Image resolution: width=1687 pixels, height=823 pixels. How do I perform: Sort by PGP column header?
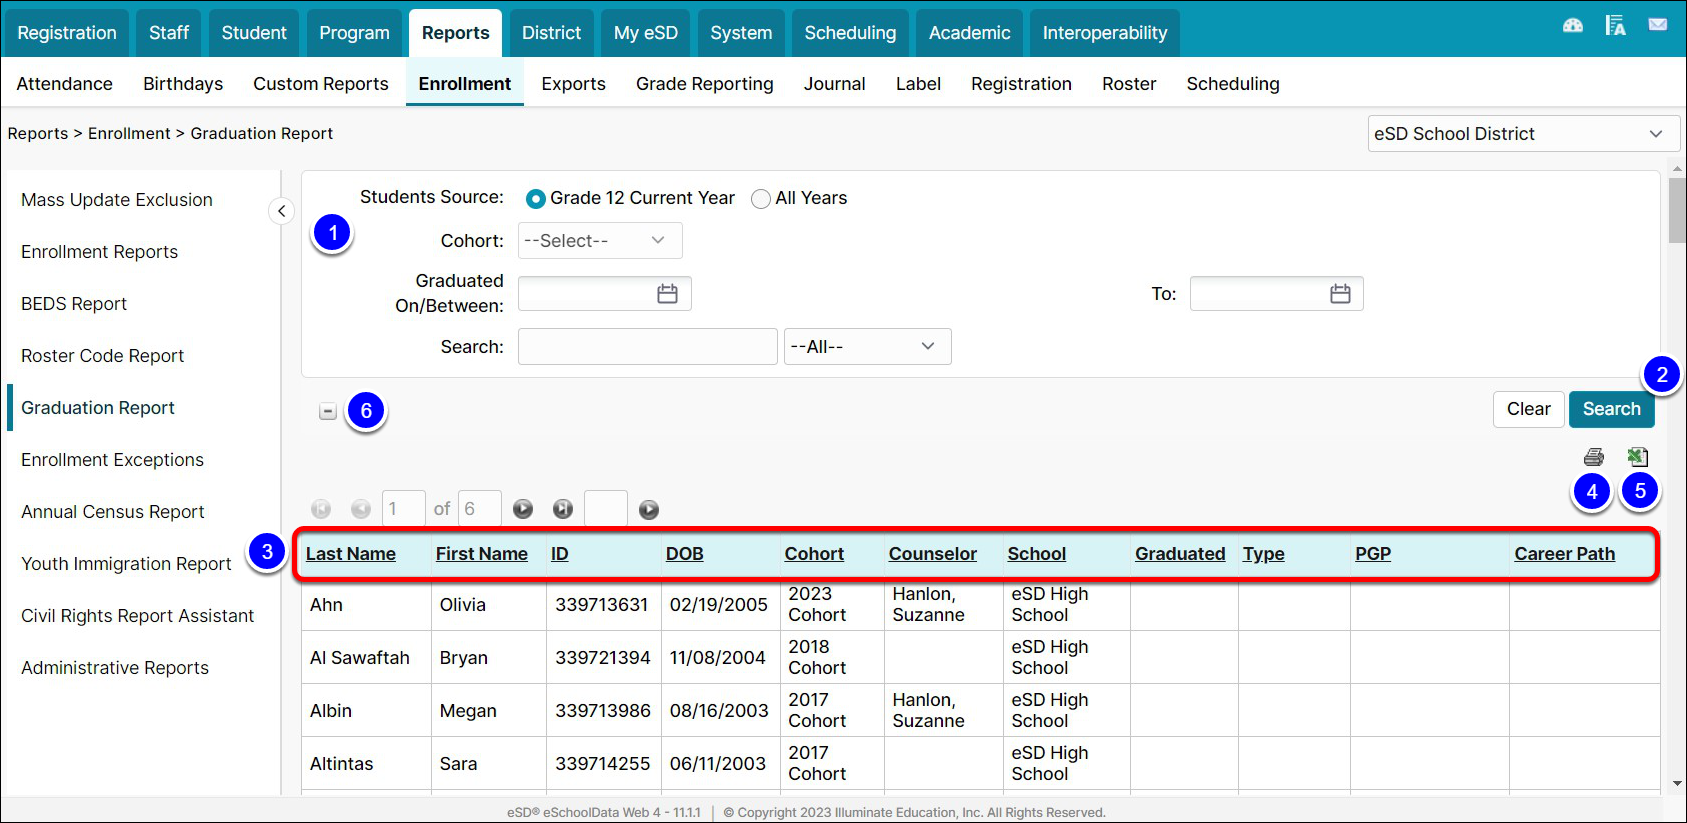point(1373,554)
